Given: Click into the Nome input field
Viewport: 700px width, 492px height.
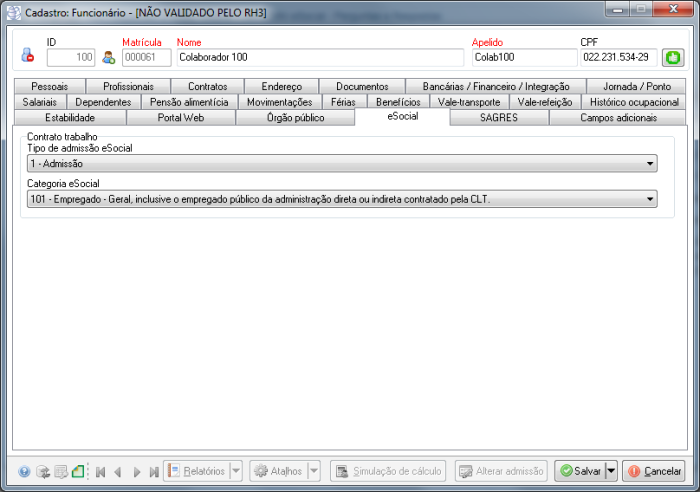Looking at the screenshot, I should [x=320, y=57].
